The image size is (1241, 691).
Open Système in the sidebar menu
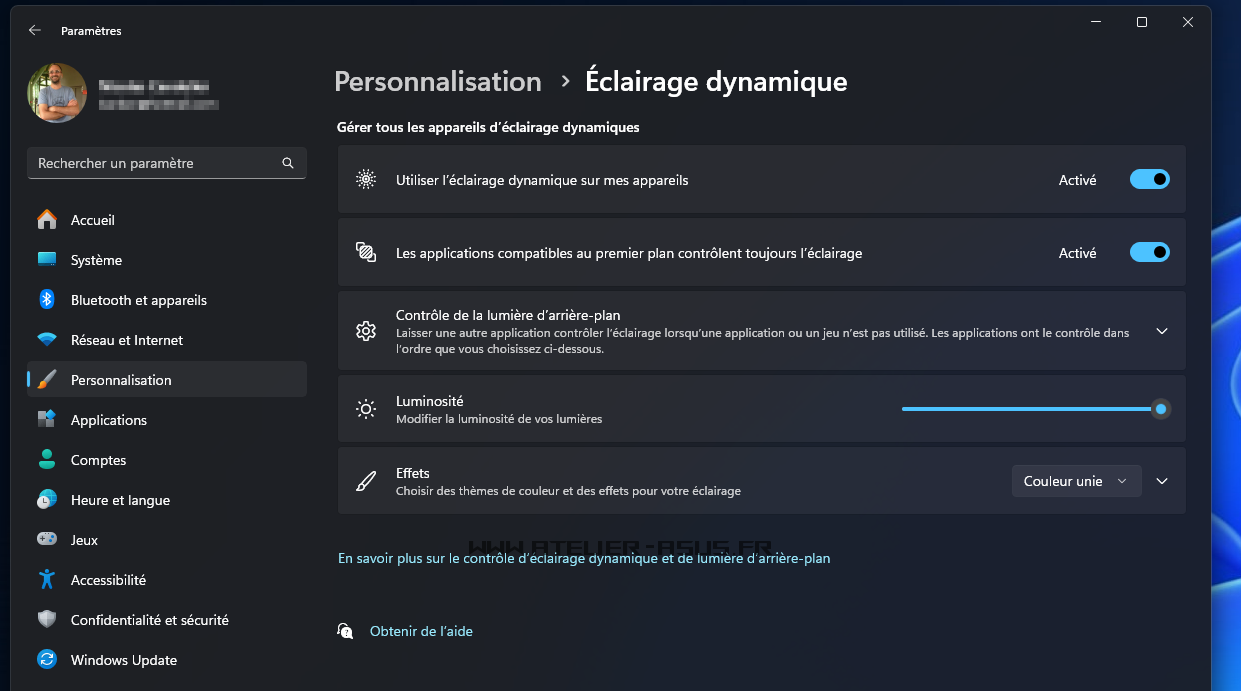96,260
